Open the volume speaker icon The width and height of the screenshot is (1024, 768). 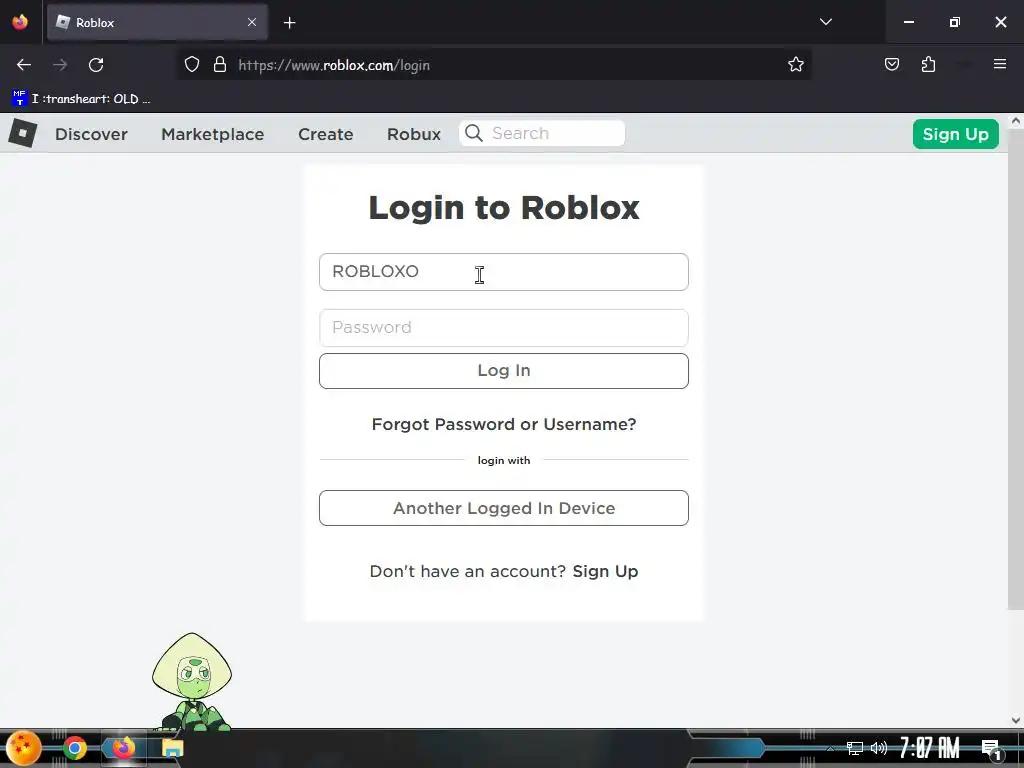(x=879, y=748)
